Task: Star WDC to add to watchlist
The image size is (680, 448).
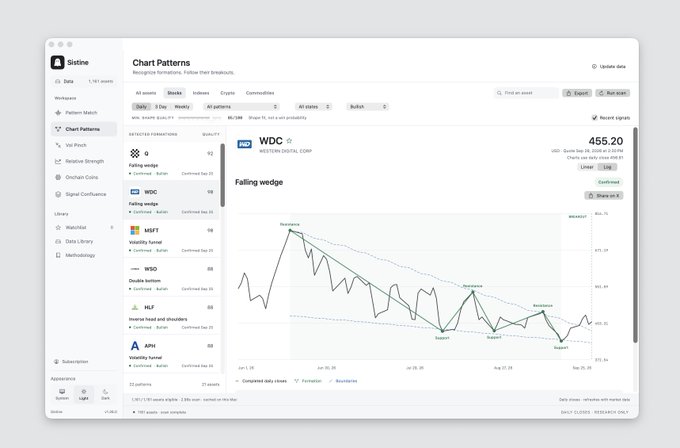Action: click(289, 141)
